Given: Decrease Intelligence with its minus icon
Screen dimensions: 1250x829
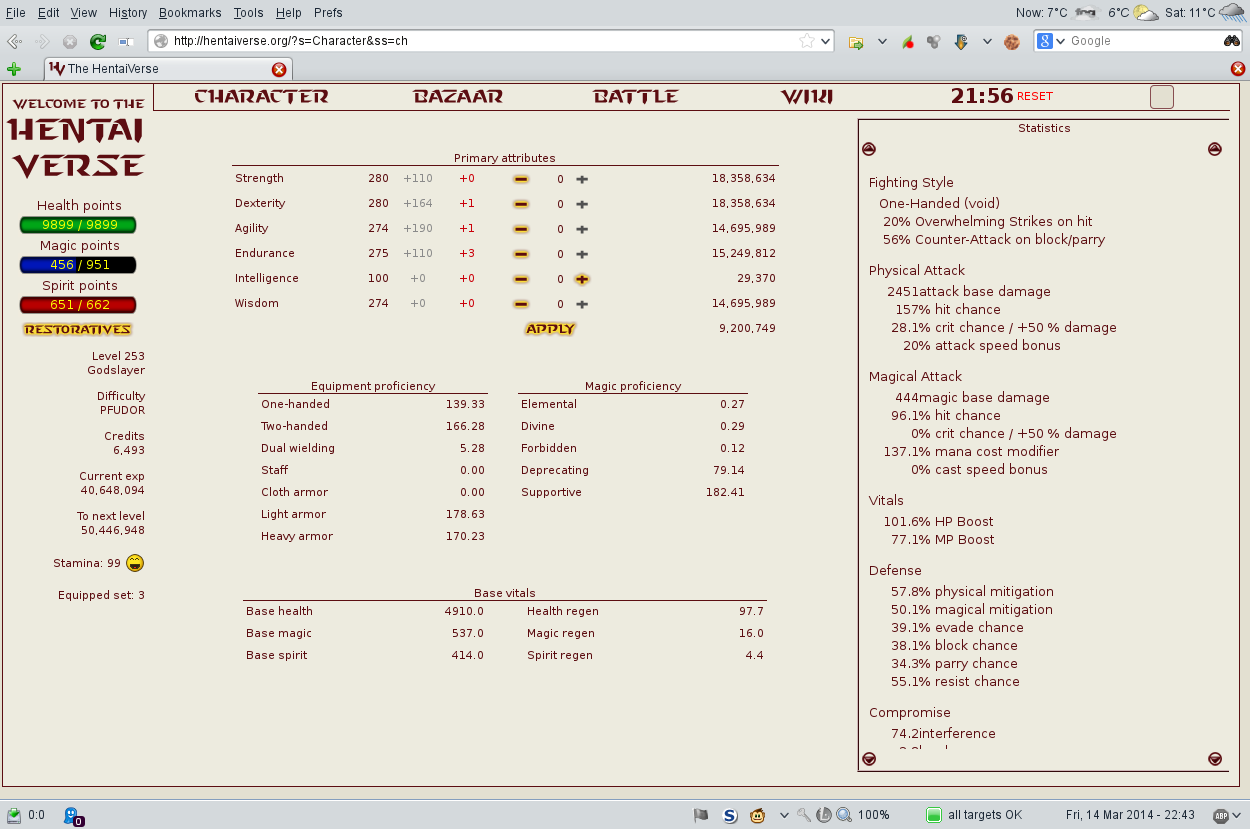Looking at the screenshot, I should [521, 279].
